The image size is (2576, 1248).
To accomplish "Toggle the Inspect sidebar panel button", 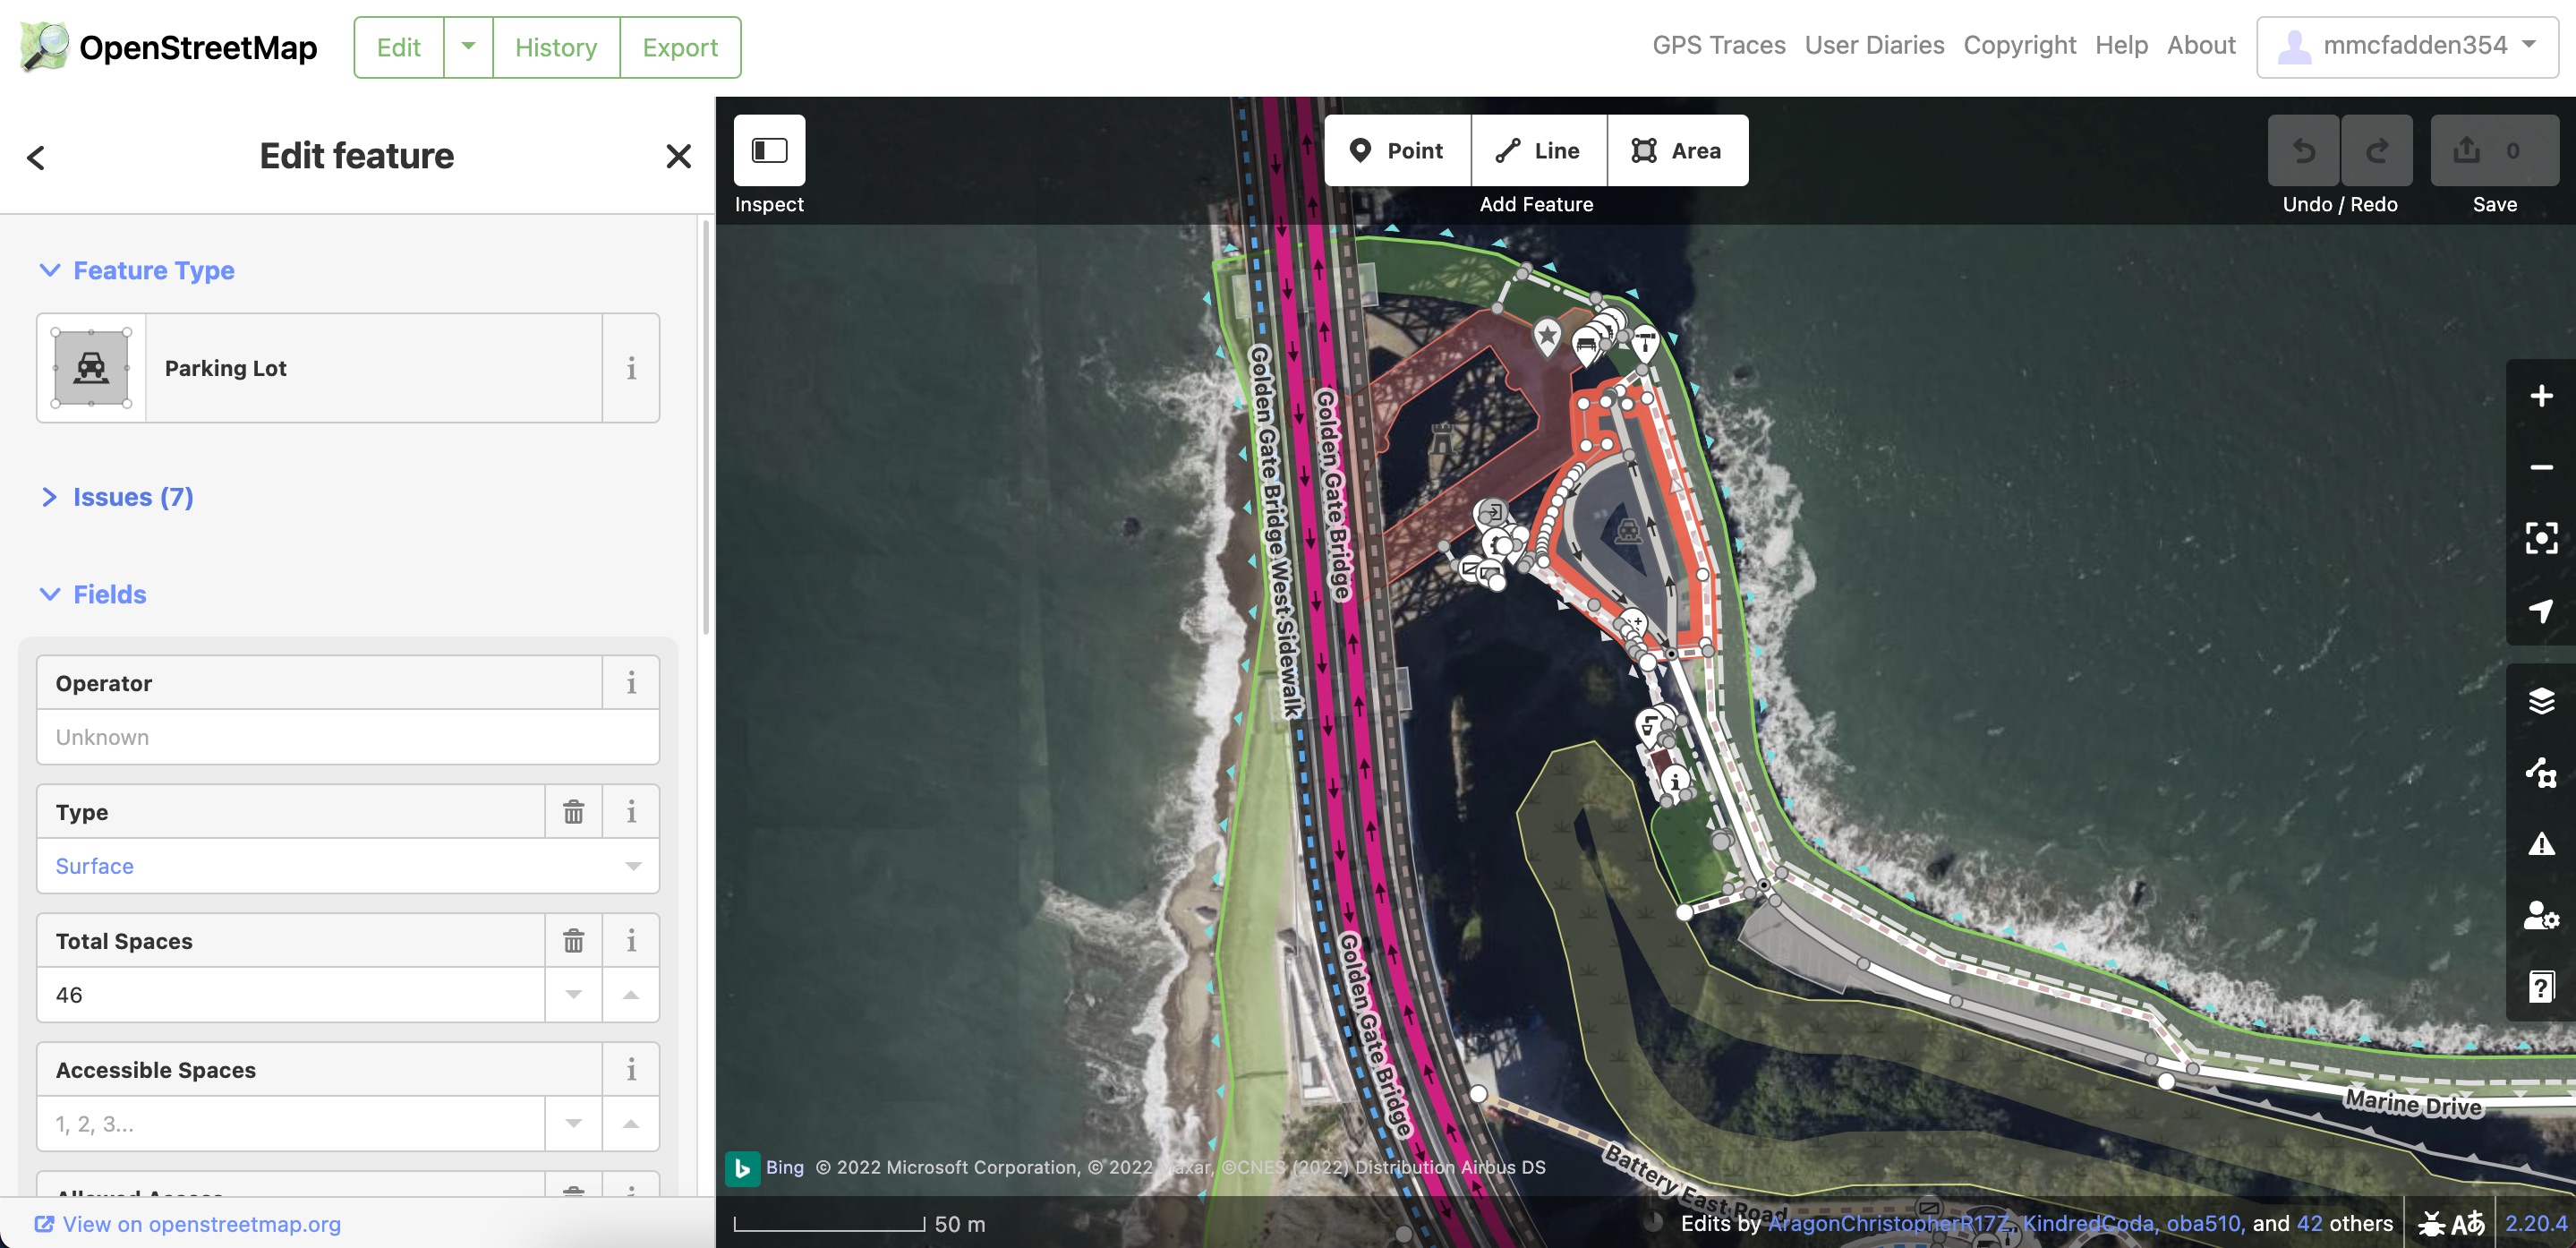I will 769,150.
